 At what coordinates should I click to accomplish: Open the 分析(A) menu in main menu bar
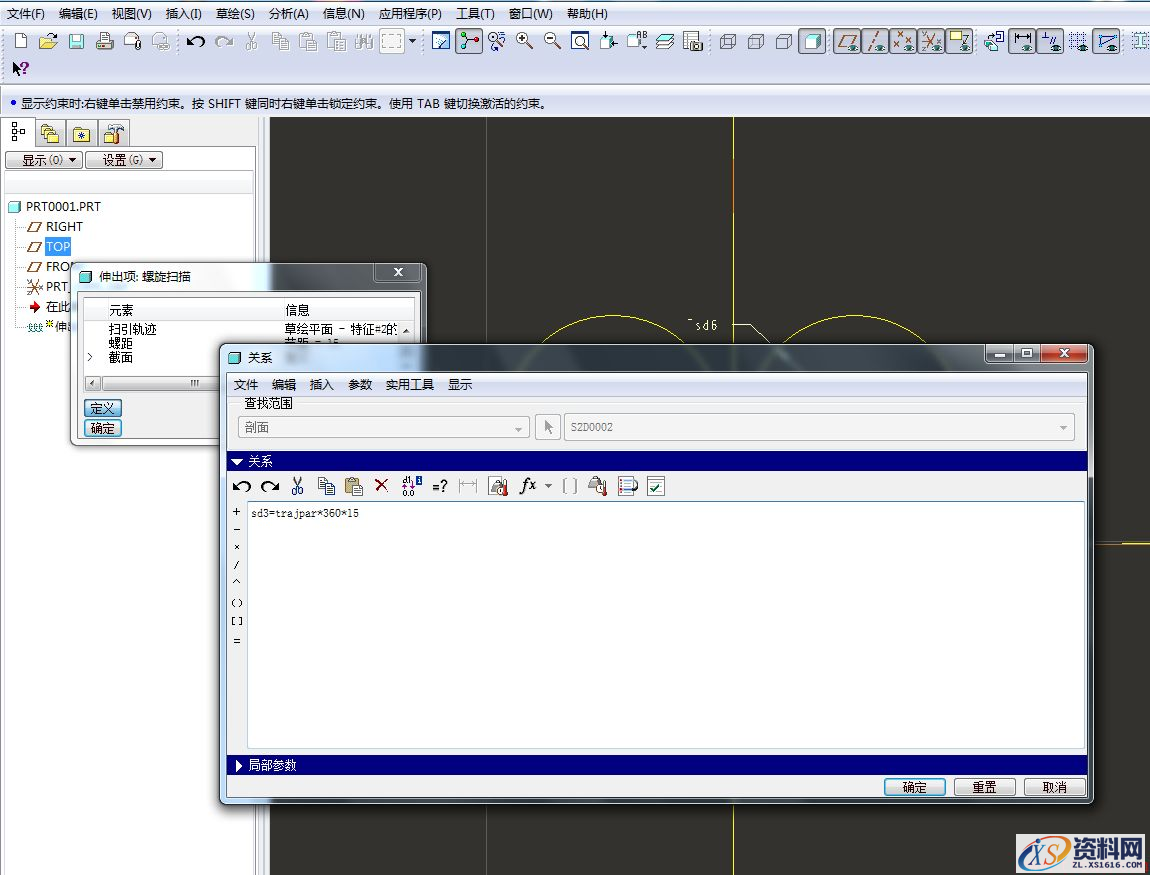pyautogui.click(x=288, y=14)
